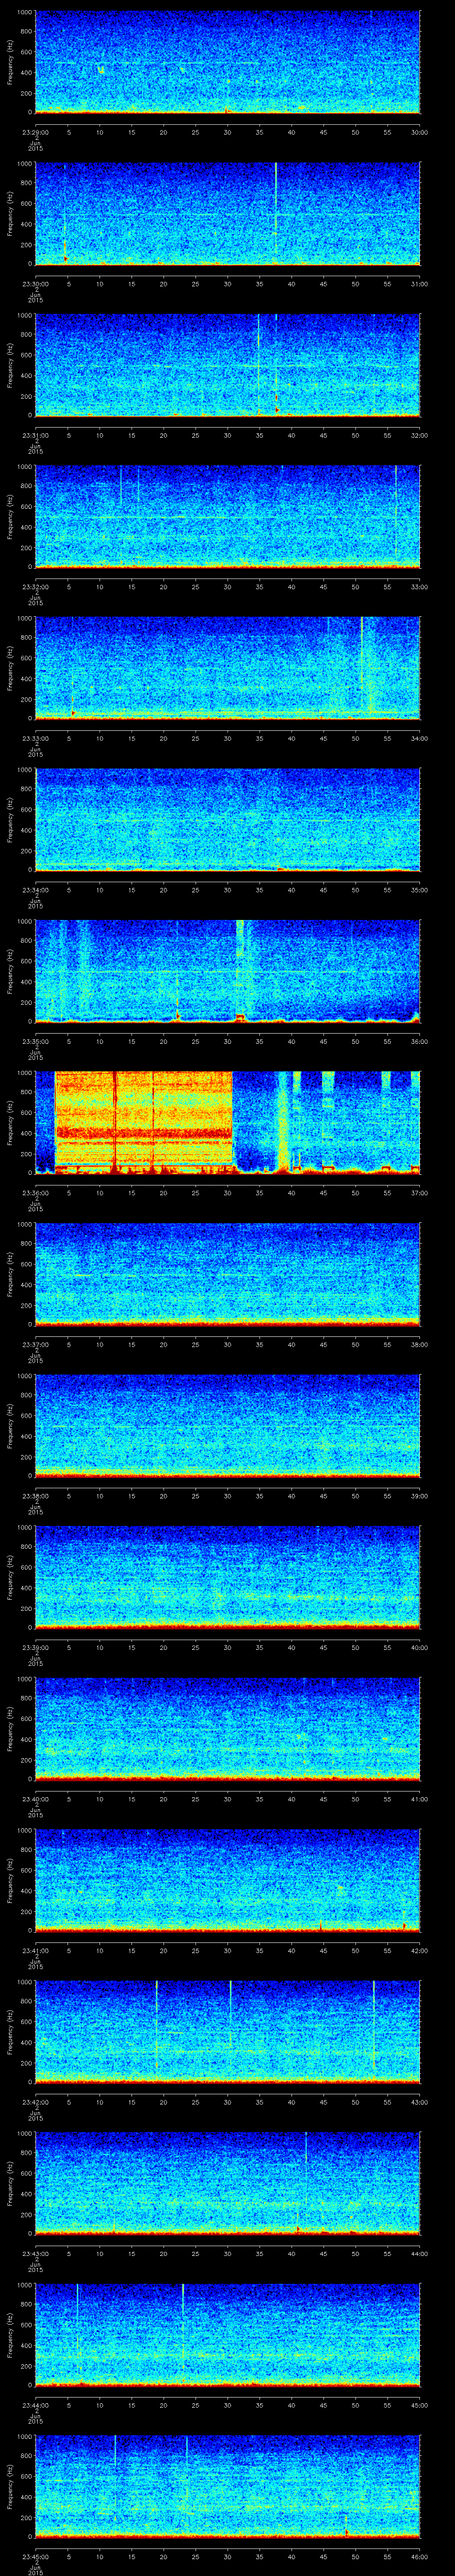Click the 23:35:00 time axis label
This screenshot has height=2576, width=455.
click(35, 1041)
